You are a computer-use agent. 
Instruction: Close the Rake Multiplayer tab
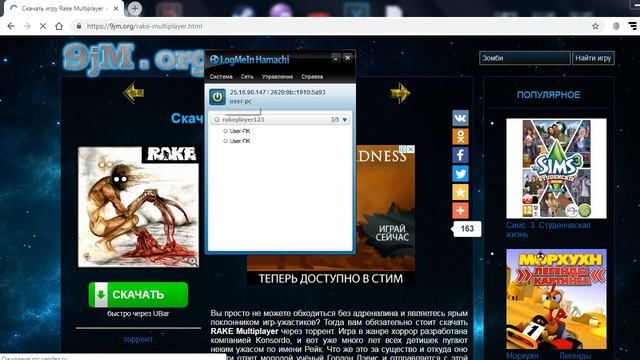[116, 8]
